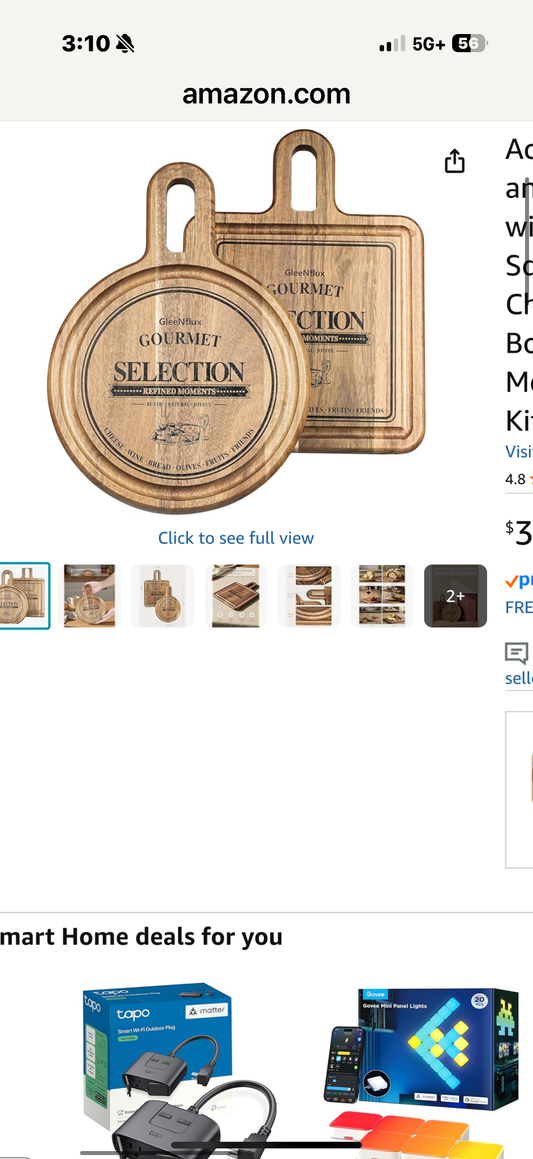Select the first cutting boards thumbnail

[24, 596]
